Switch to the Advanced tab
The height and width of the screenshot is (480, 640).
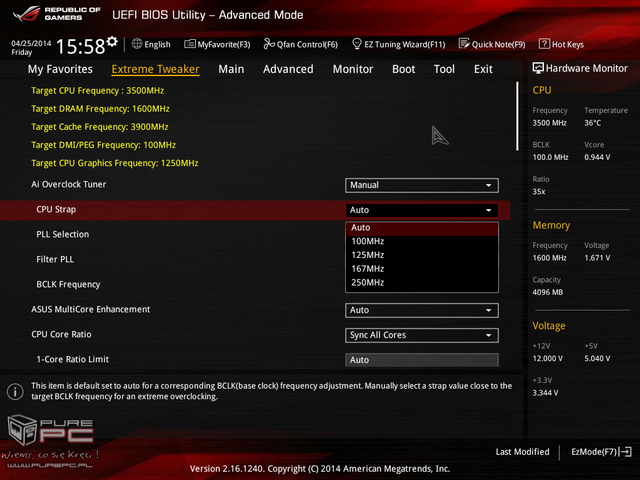point(288,69)
